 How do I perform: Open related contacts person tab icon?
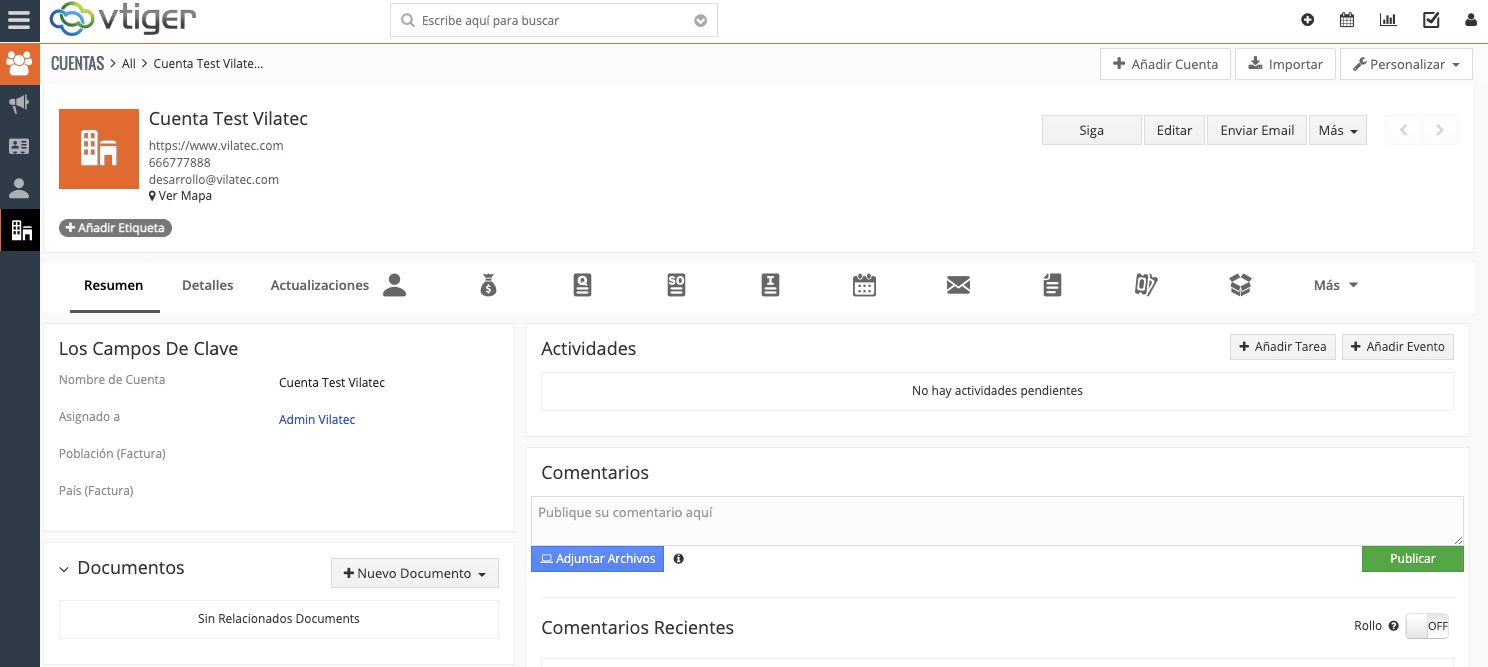(x=395, y=286)
